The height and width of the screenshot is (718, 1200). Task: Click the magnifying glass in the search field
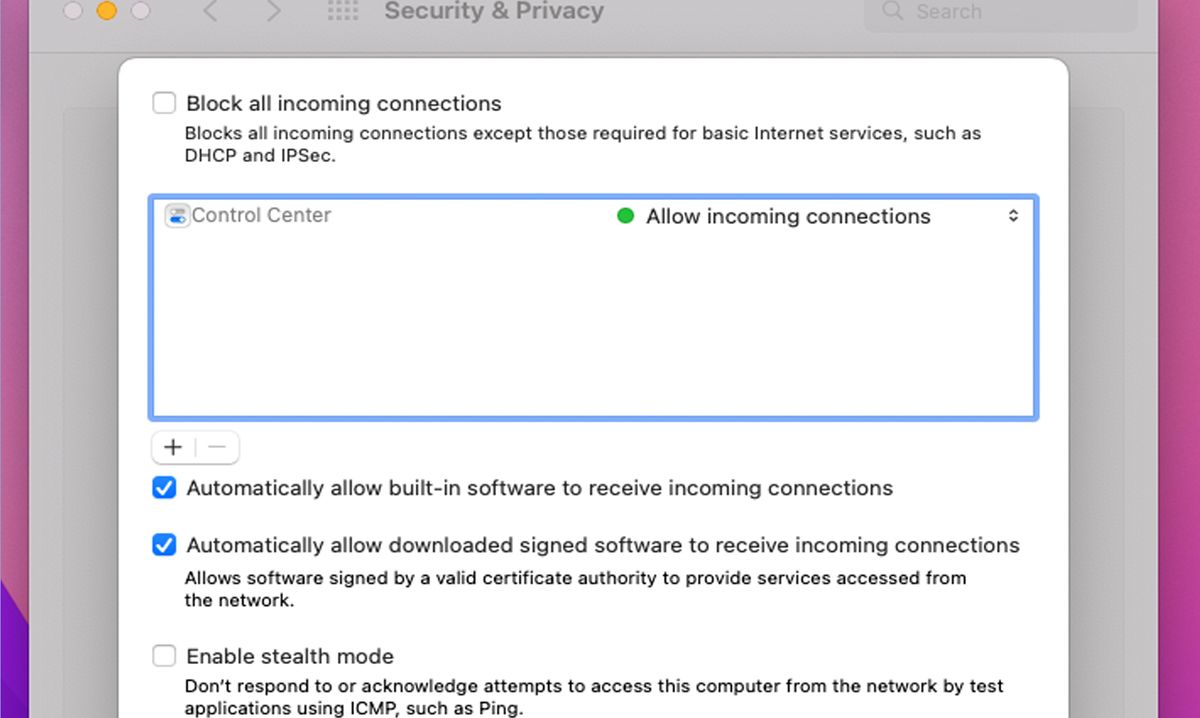pos(890,12)
